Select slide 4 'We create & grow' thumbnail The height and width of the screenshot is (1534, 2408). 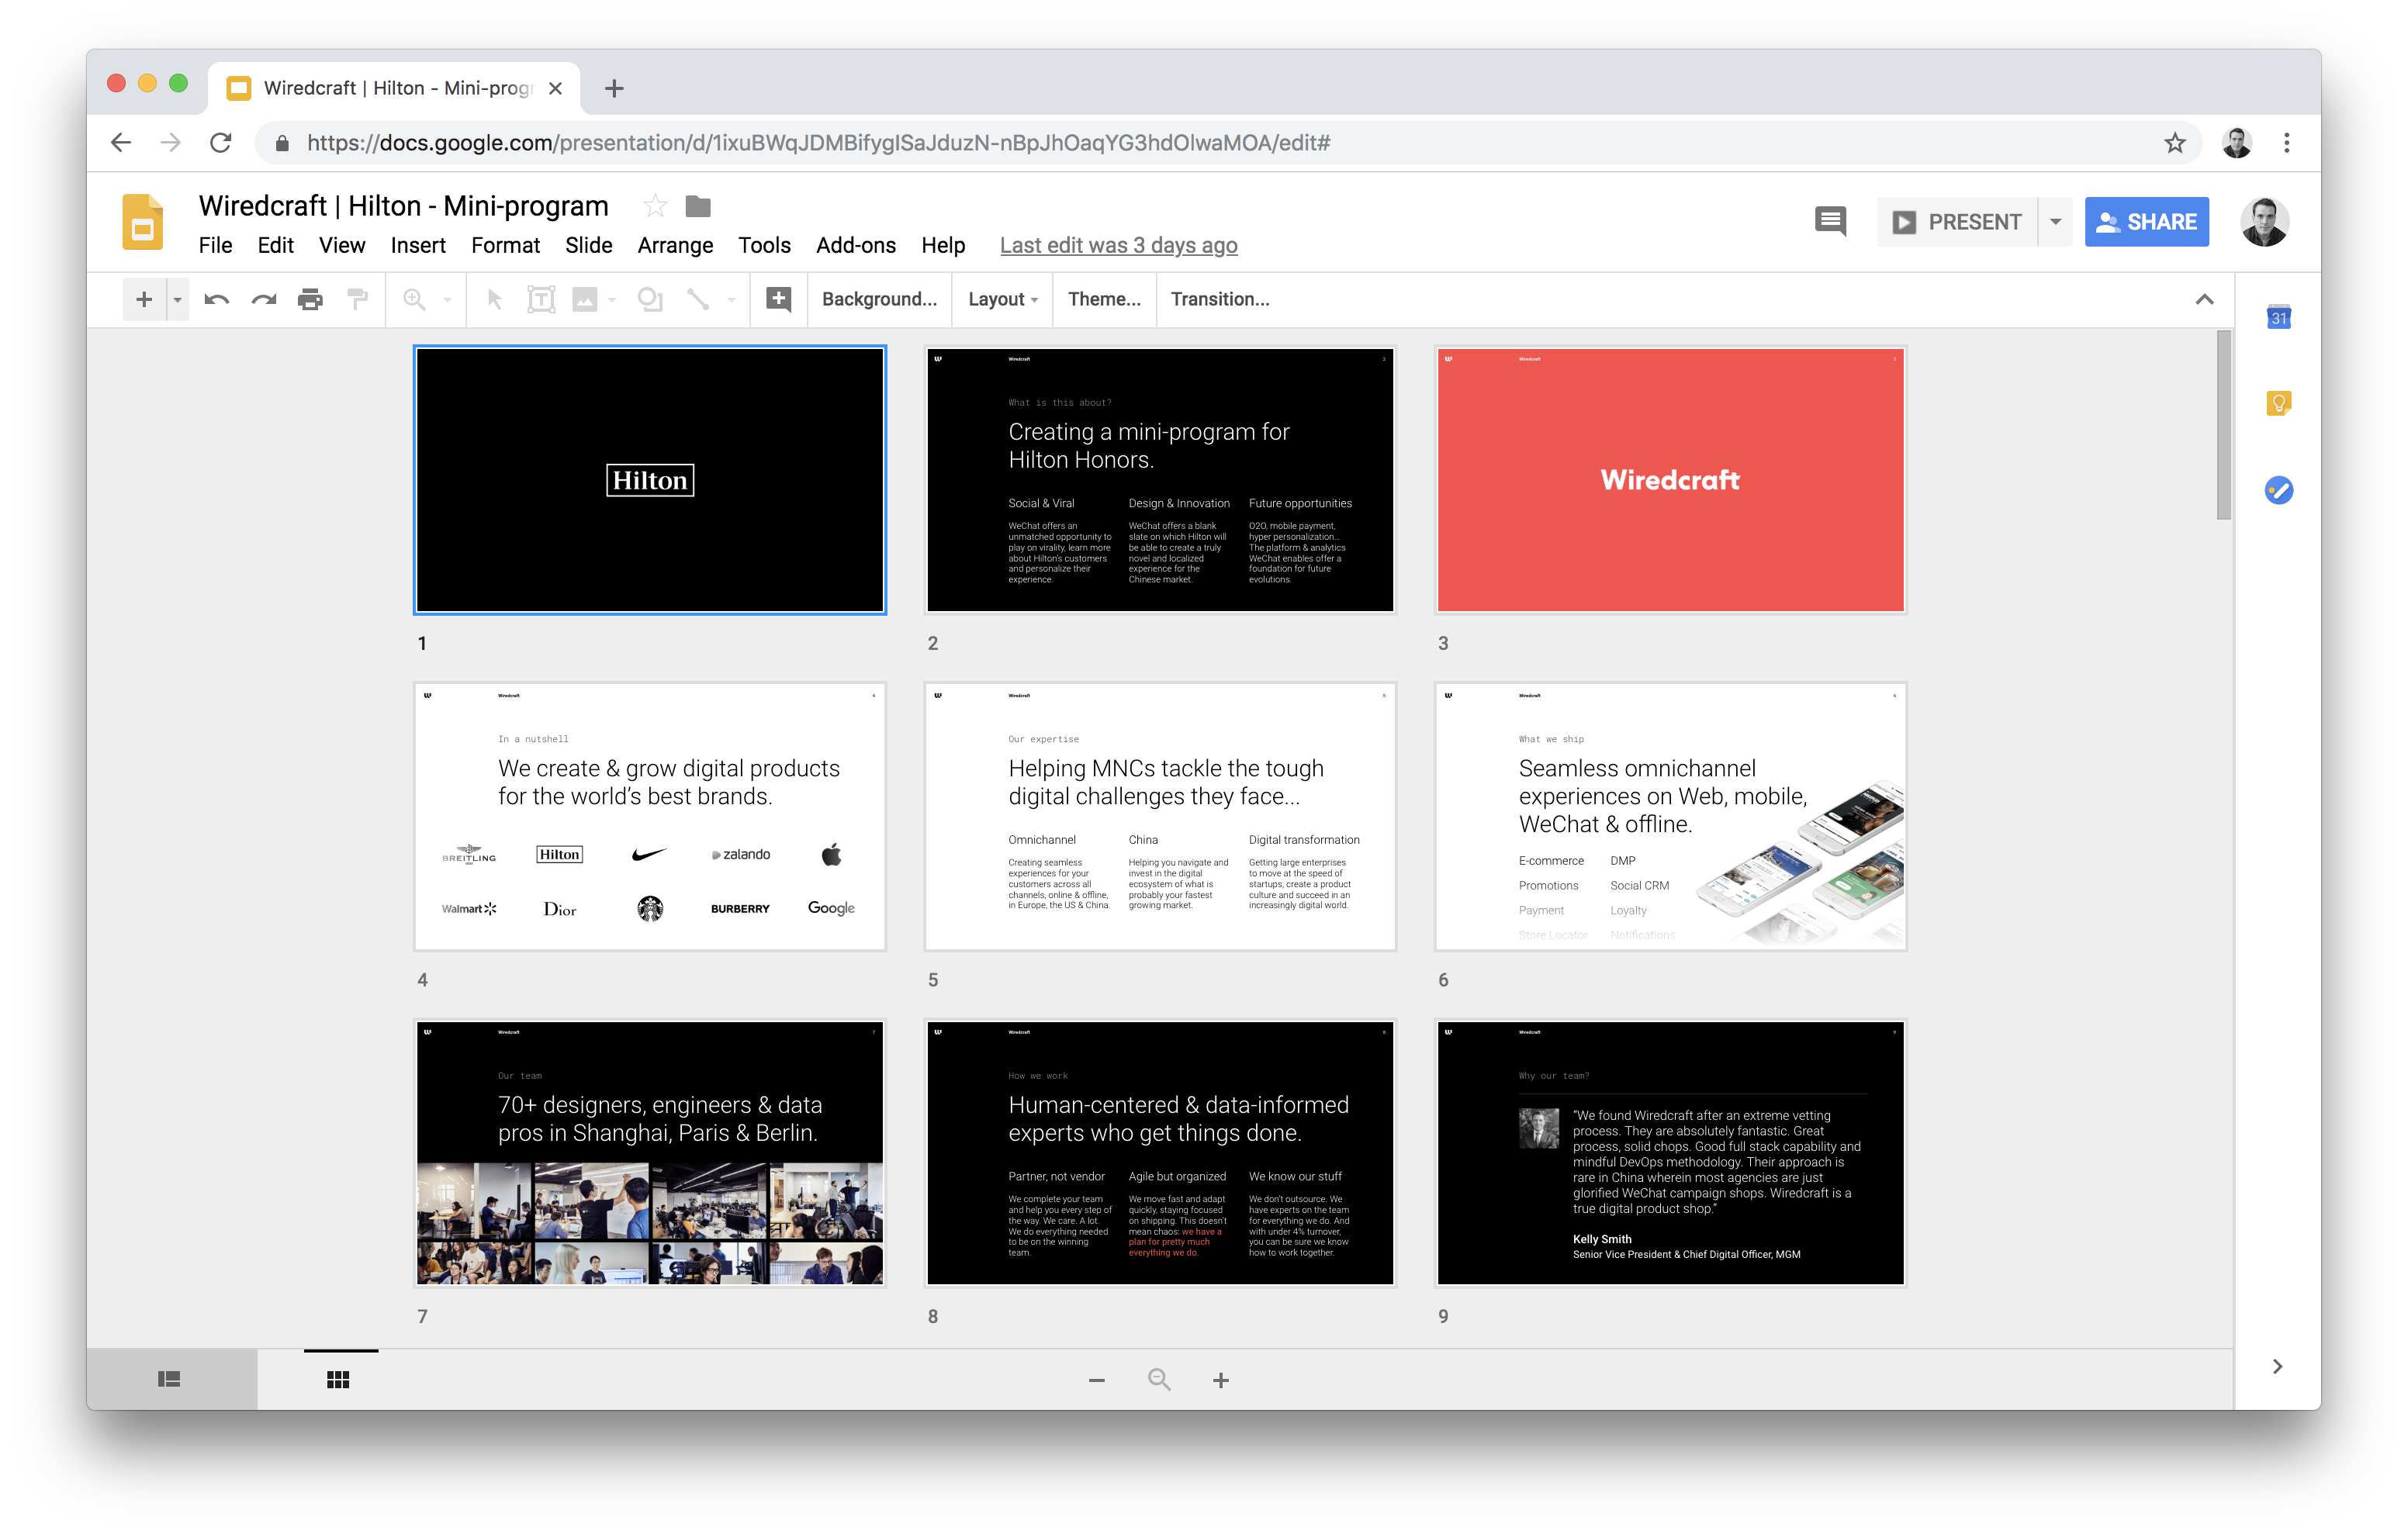click(650, 817)
